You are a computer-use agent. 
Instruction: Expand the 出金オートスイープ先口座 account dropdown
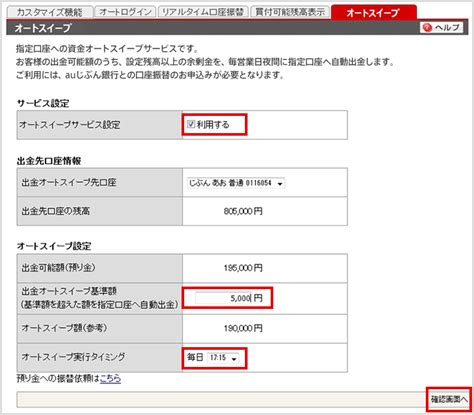pos(236,183)
